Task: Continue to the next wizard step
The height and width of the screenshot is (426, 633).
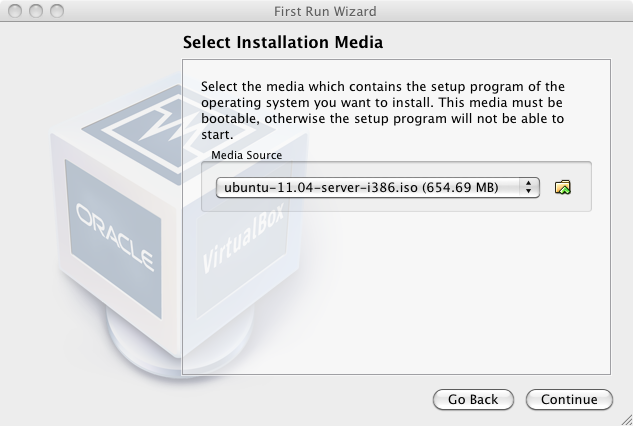Action: (x=569, y=399)
